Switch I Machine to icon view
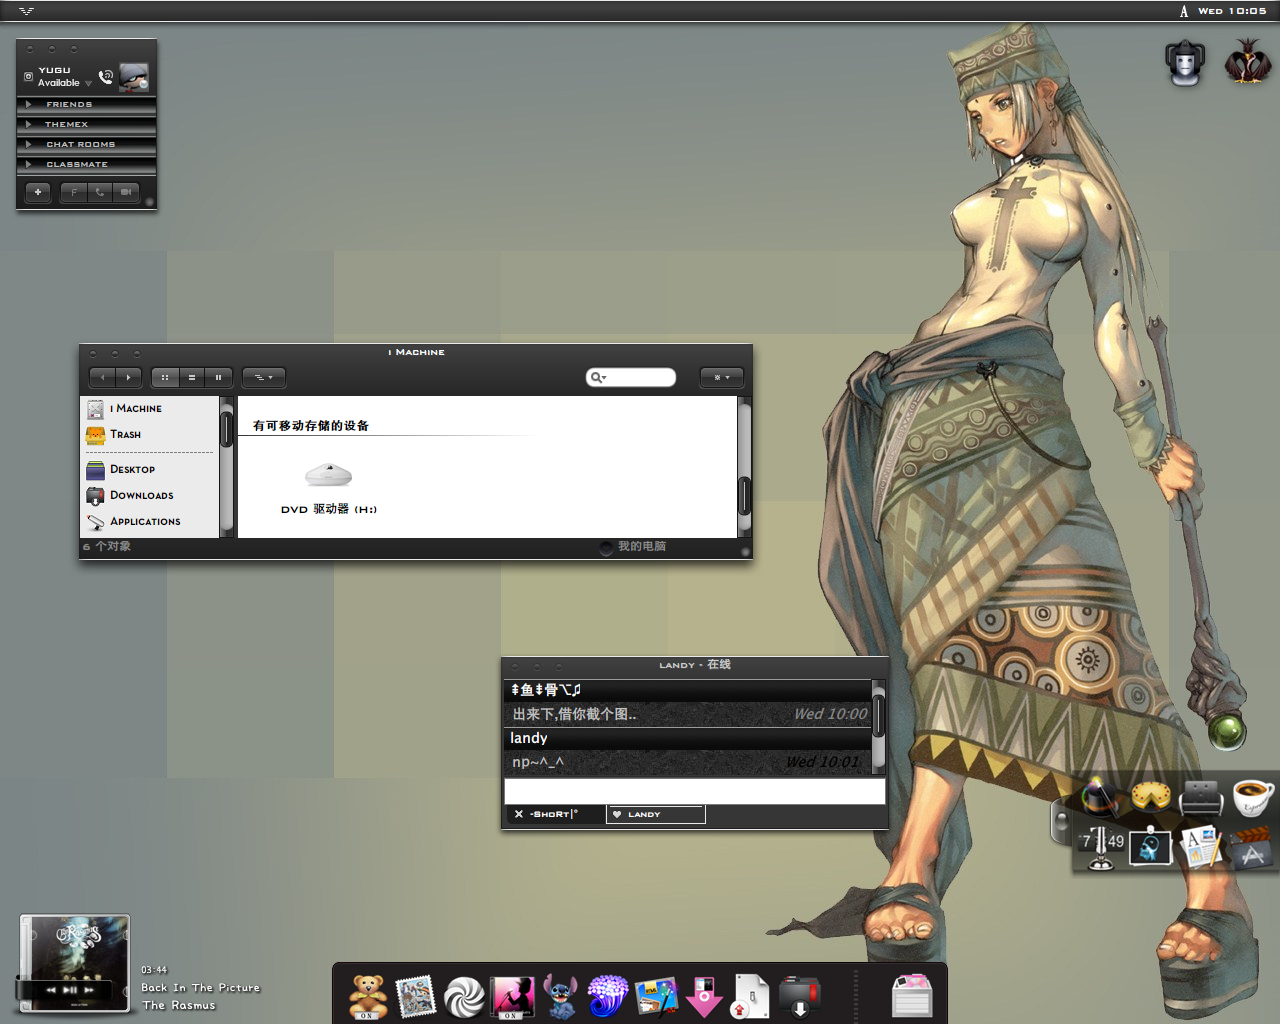Viewport: 1280px width, 1024px height. click(x=165, y=377)
